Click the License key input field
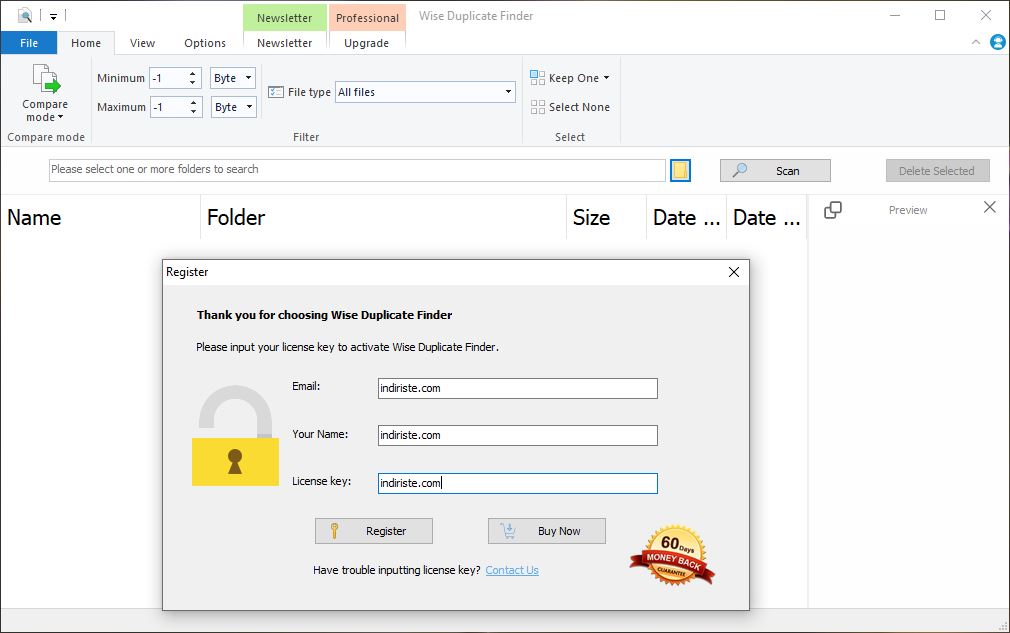Image resolution: width=1010 pixels, height=633 pixels. pyautogui.click(x=518, y=484)
